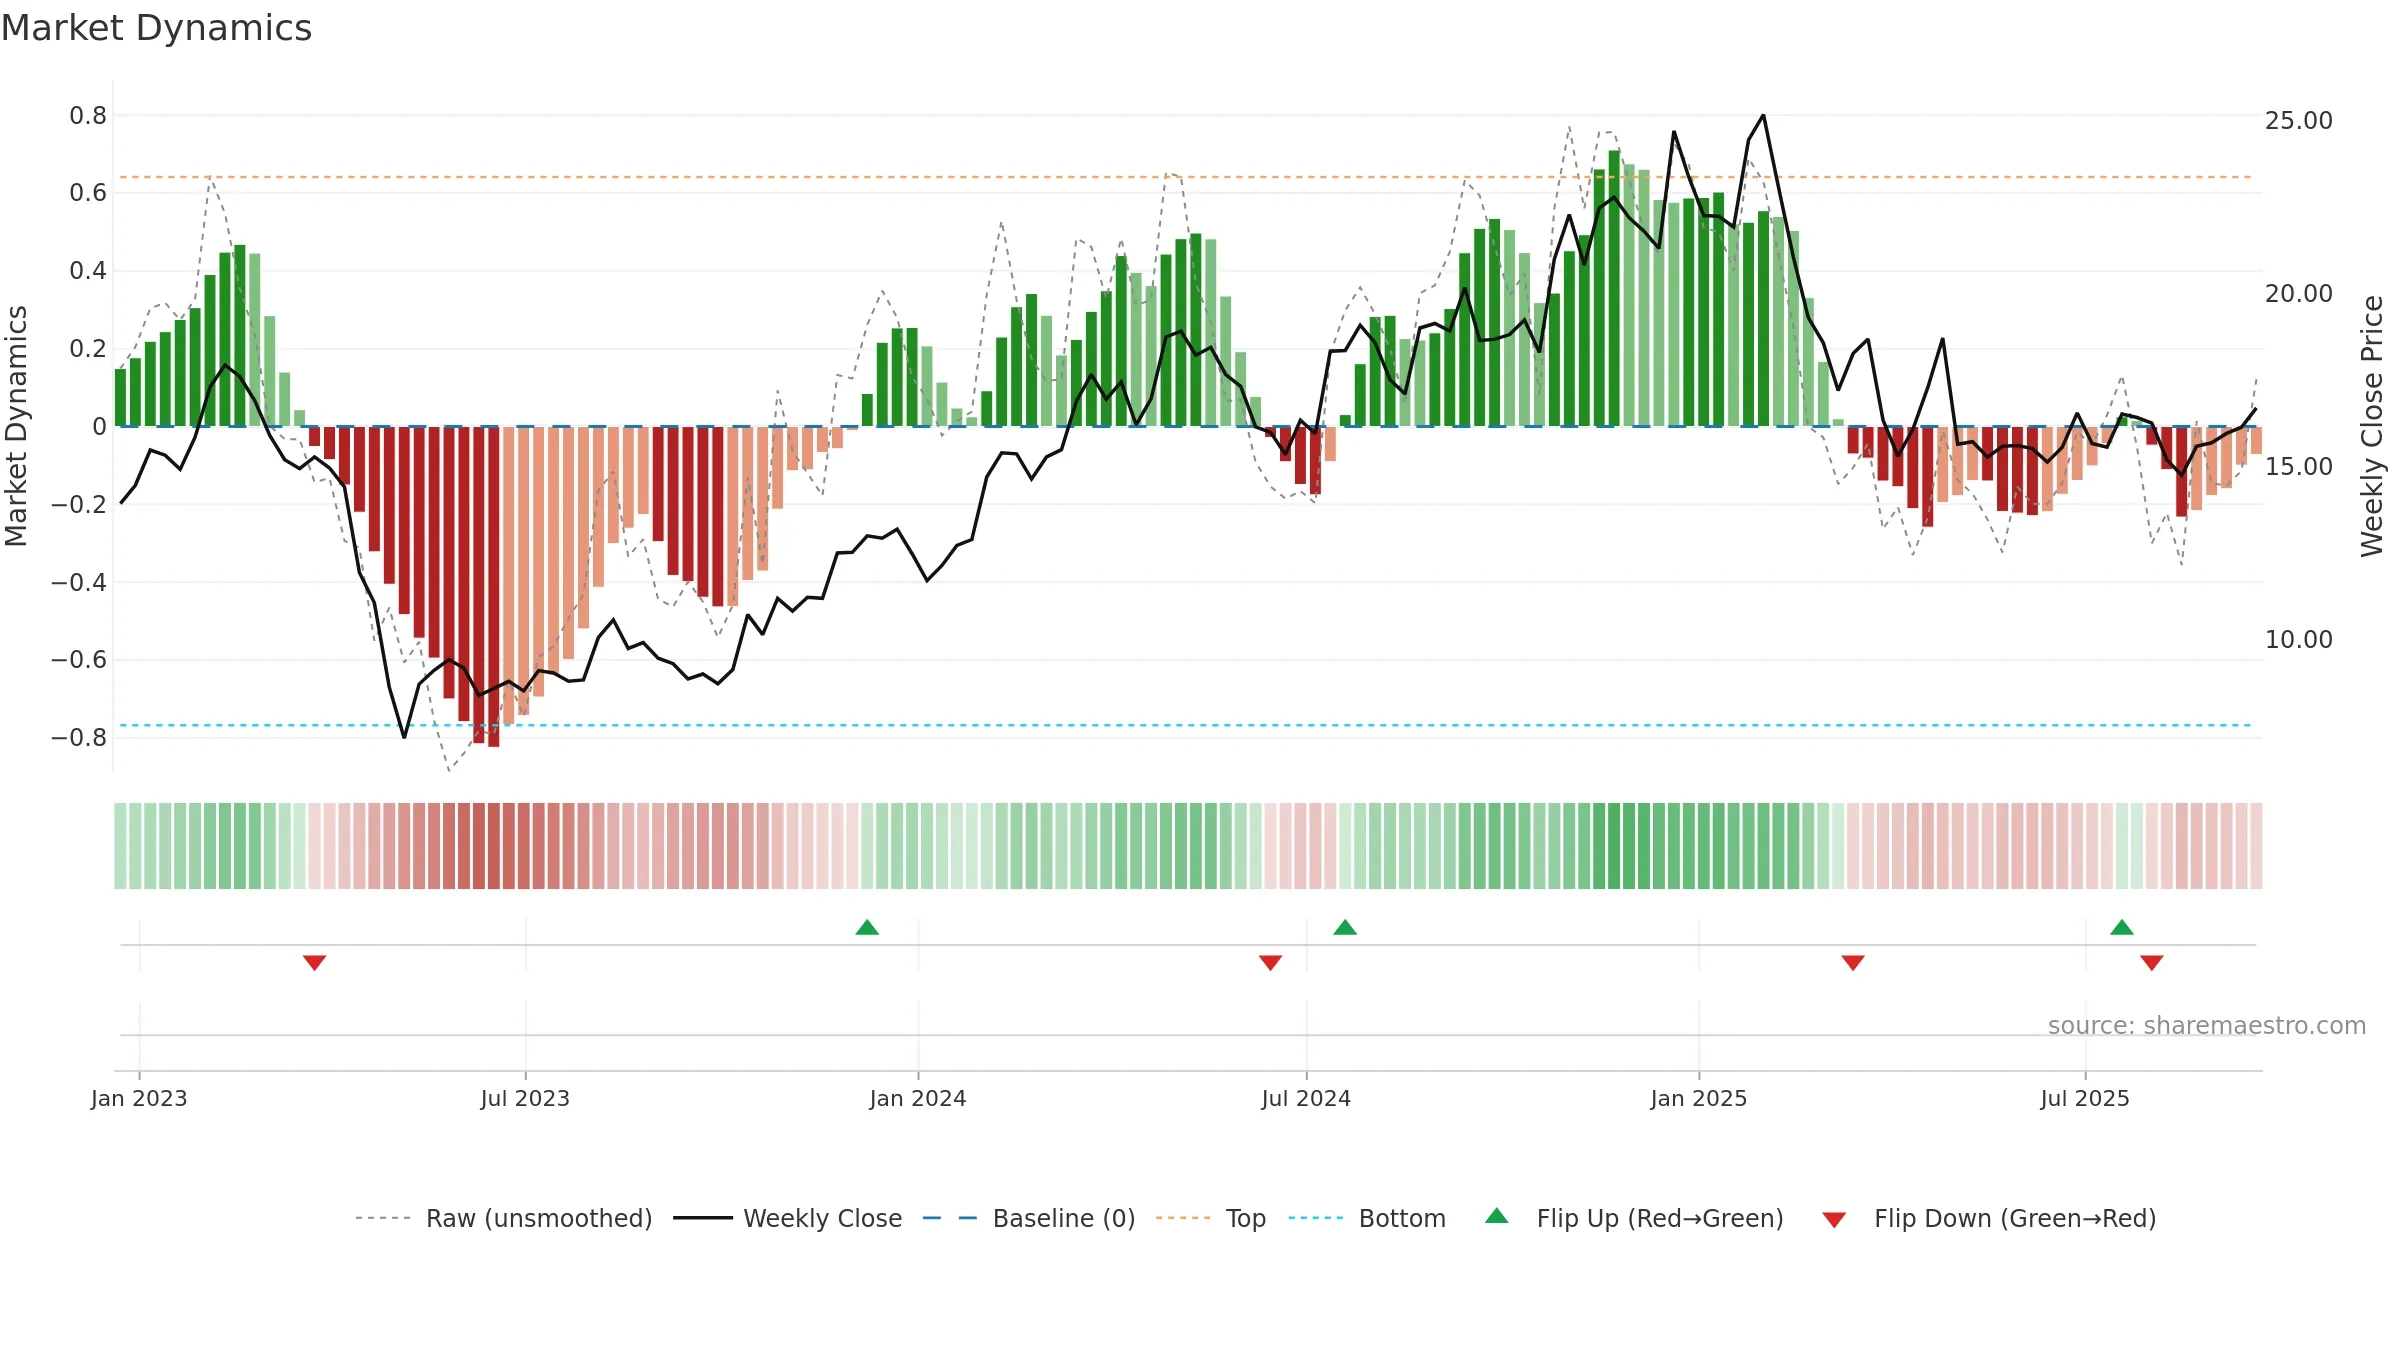Click the Jan 2025 axis label
The image size is (2400, 1350).
[1699, 1098]
